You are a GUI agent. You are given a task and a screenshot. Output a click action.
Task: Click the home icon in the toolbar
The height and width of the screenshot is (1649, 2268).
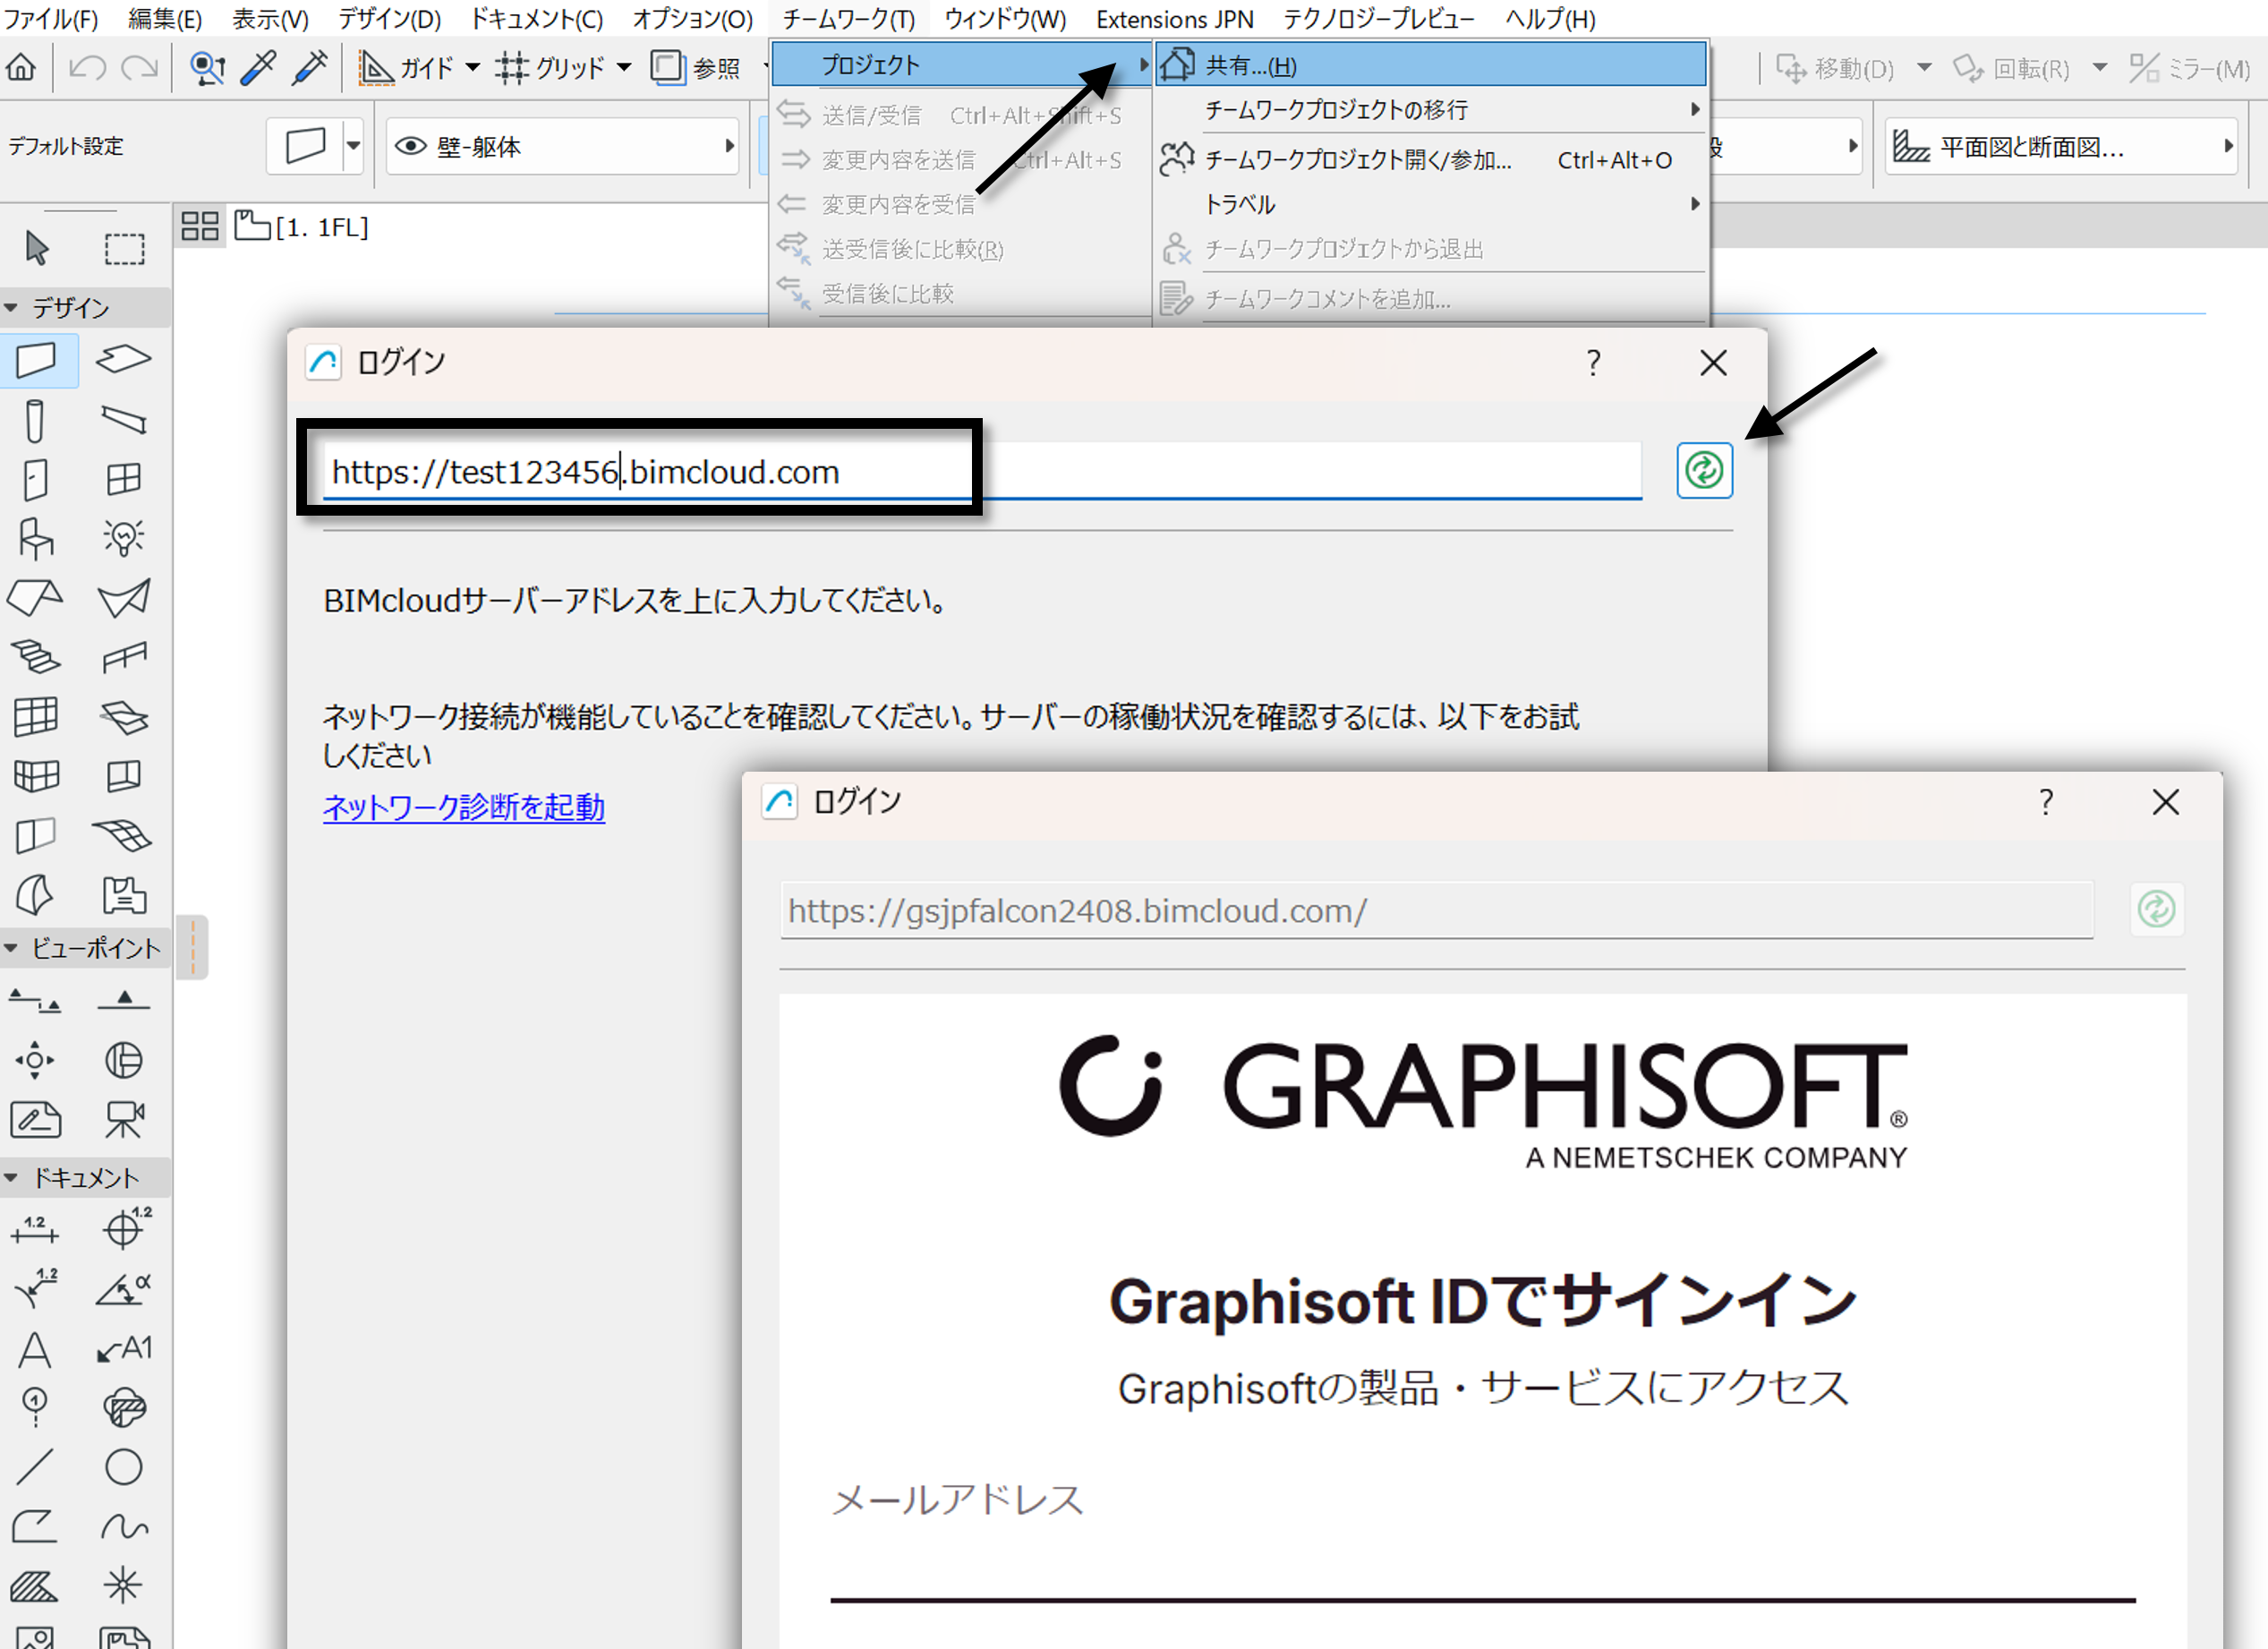pyautogui.click(x=21, y=68)
